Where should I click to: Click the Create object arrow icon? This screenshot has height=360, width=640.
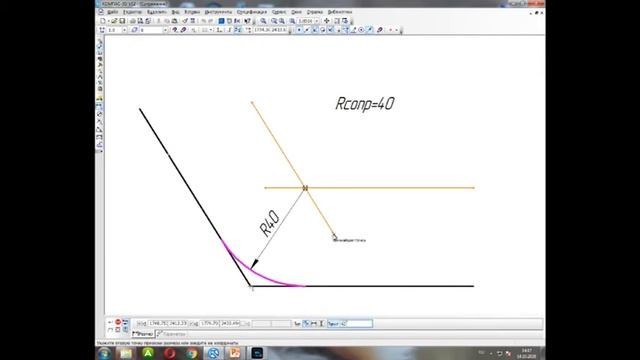tap(110, 322)
